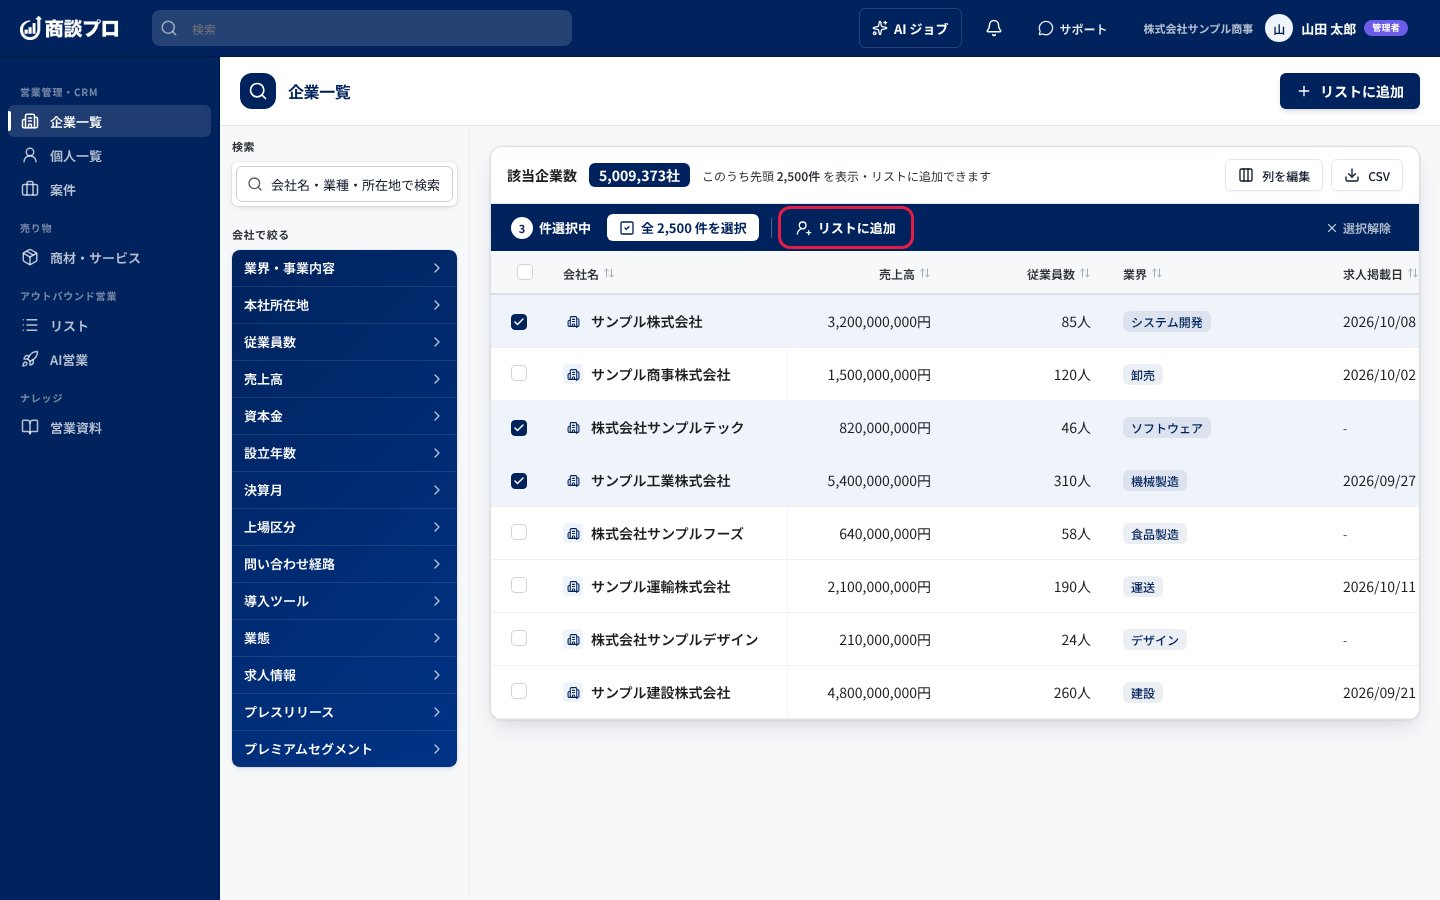The width and height of the screenshot is (1440, 900).
Task: Click building icon for サンプル商事株式会社
Action: point(573,375)
